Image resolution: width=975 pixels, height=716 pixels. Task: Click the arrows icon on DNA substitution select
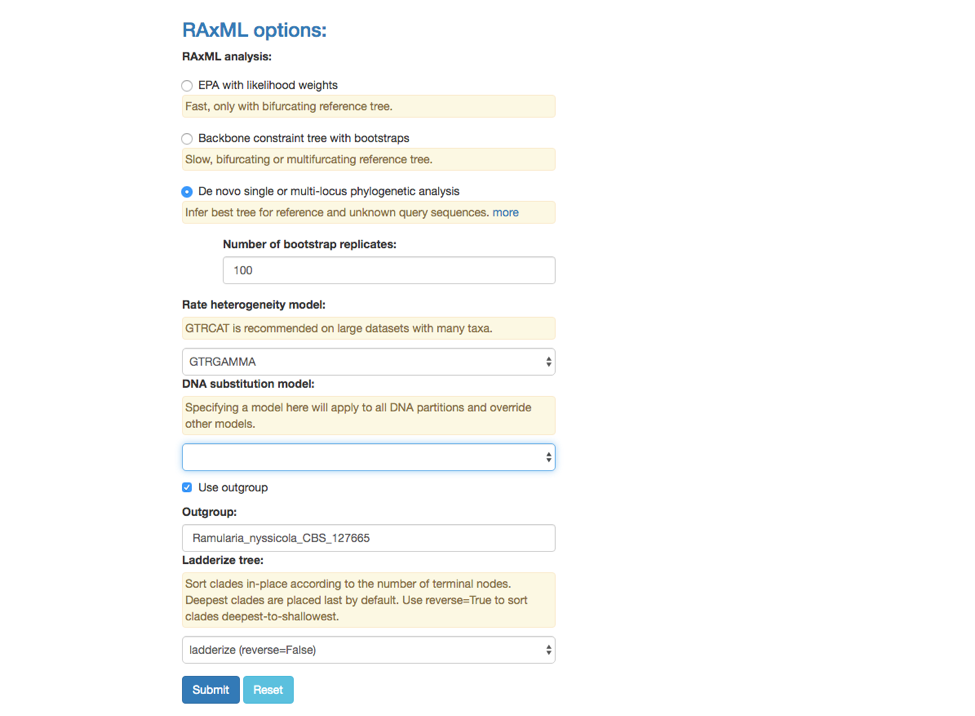pos(548,457)
